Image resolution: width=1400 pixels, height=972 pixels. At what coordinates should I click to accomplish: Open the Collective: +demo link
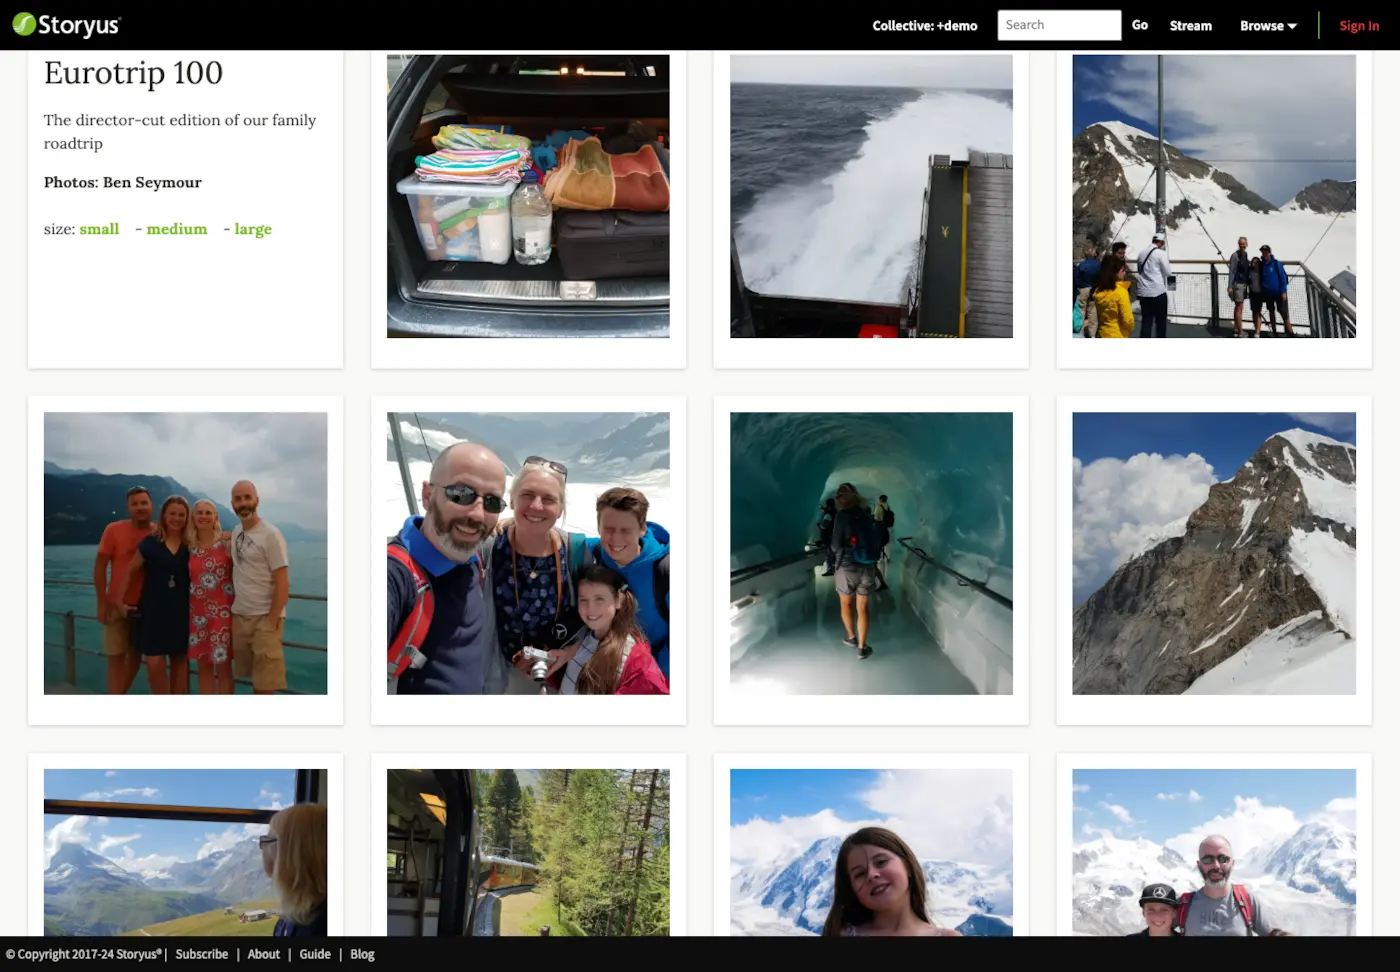(x=924, y=26)
